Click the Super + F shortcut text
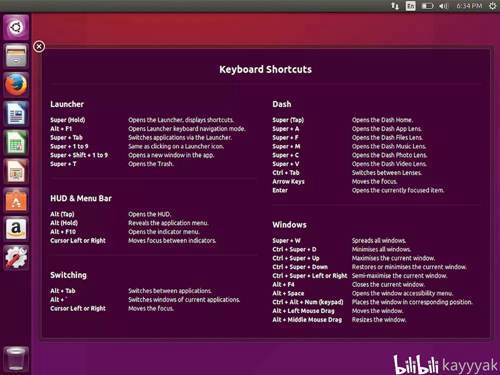The image size is (500, 375). 285,137
